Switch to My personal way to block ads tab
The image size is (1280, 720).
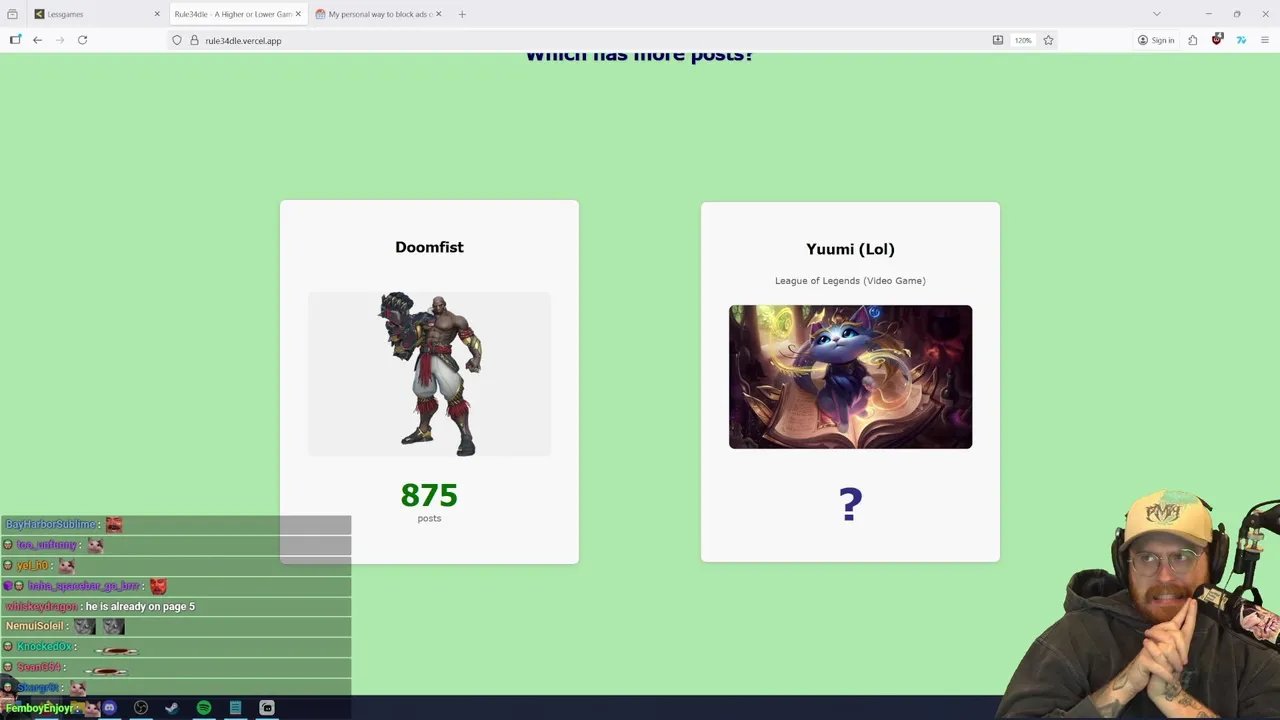(x=378, y=14)
